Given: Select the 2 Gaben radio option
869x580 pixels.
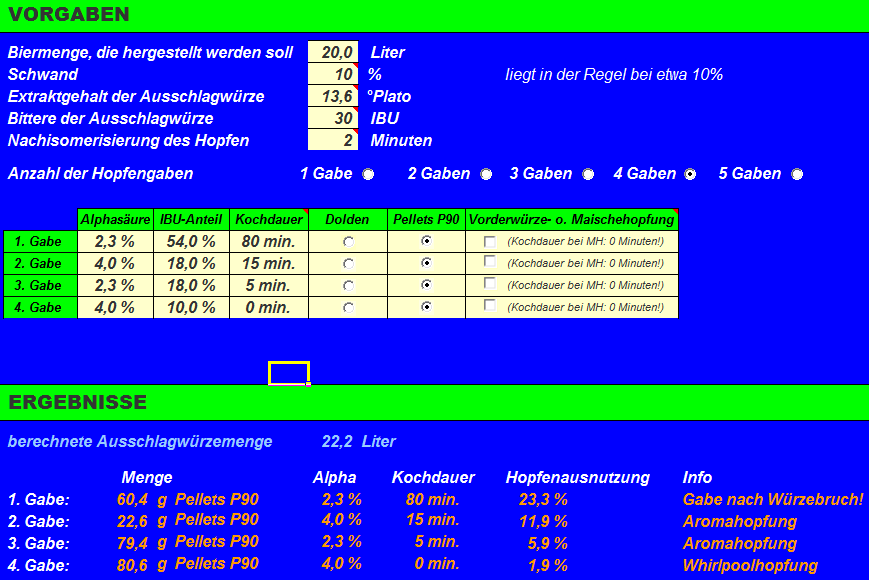Looking at the screenshot, I should (486, 174).
